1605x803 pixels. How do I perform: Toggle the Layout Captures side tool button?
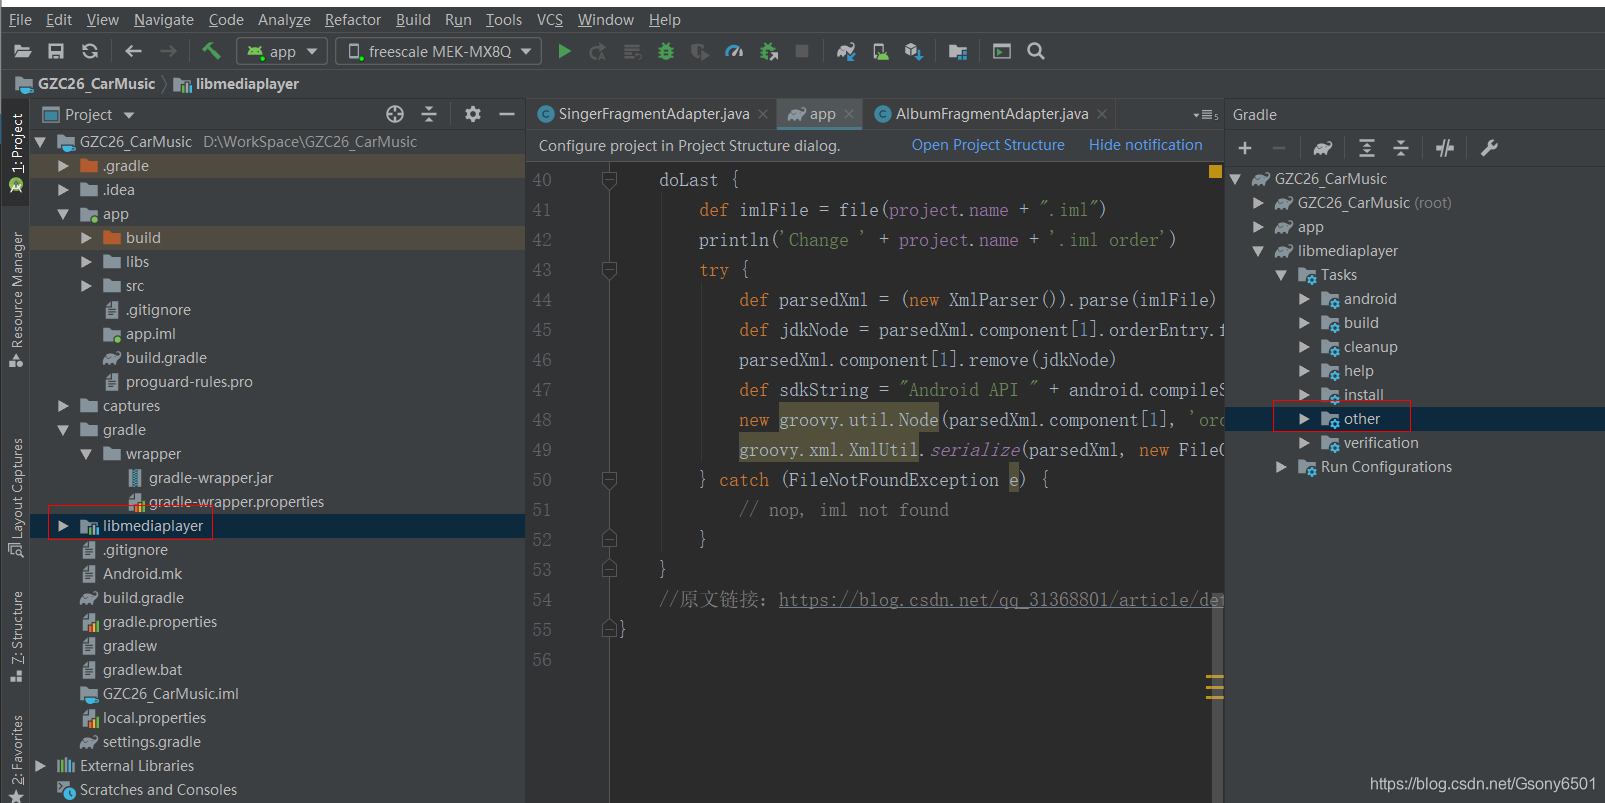16,497
